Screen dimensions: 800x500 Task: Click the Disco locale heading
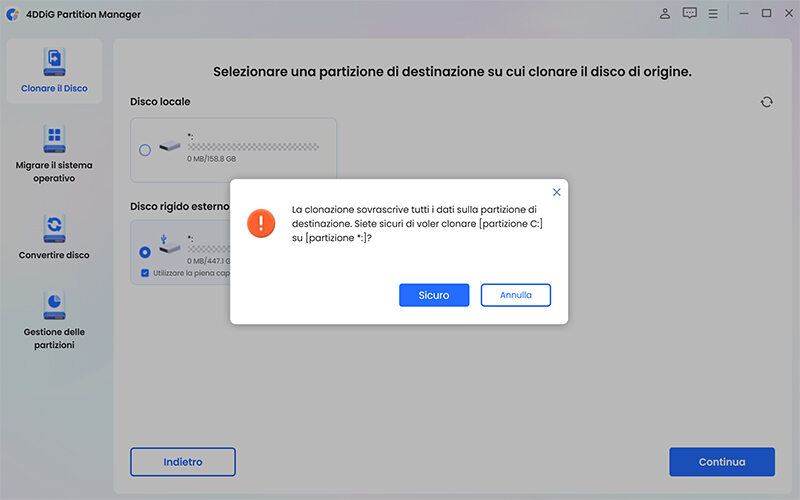pyautogui.click(x=160, y=102)
